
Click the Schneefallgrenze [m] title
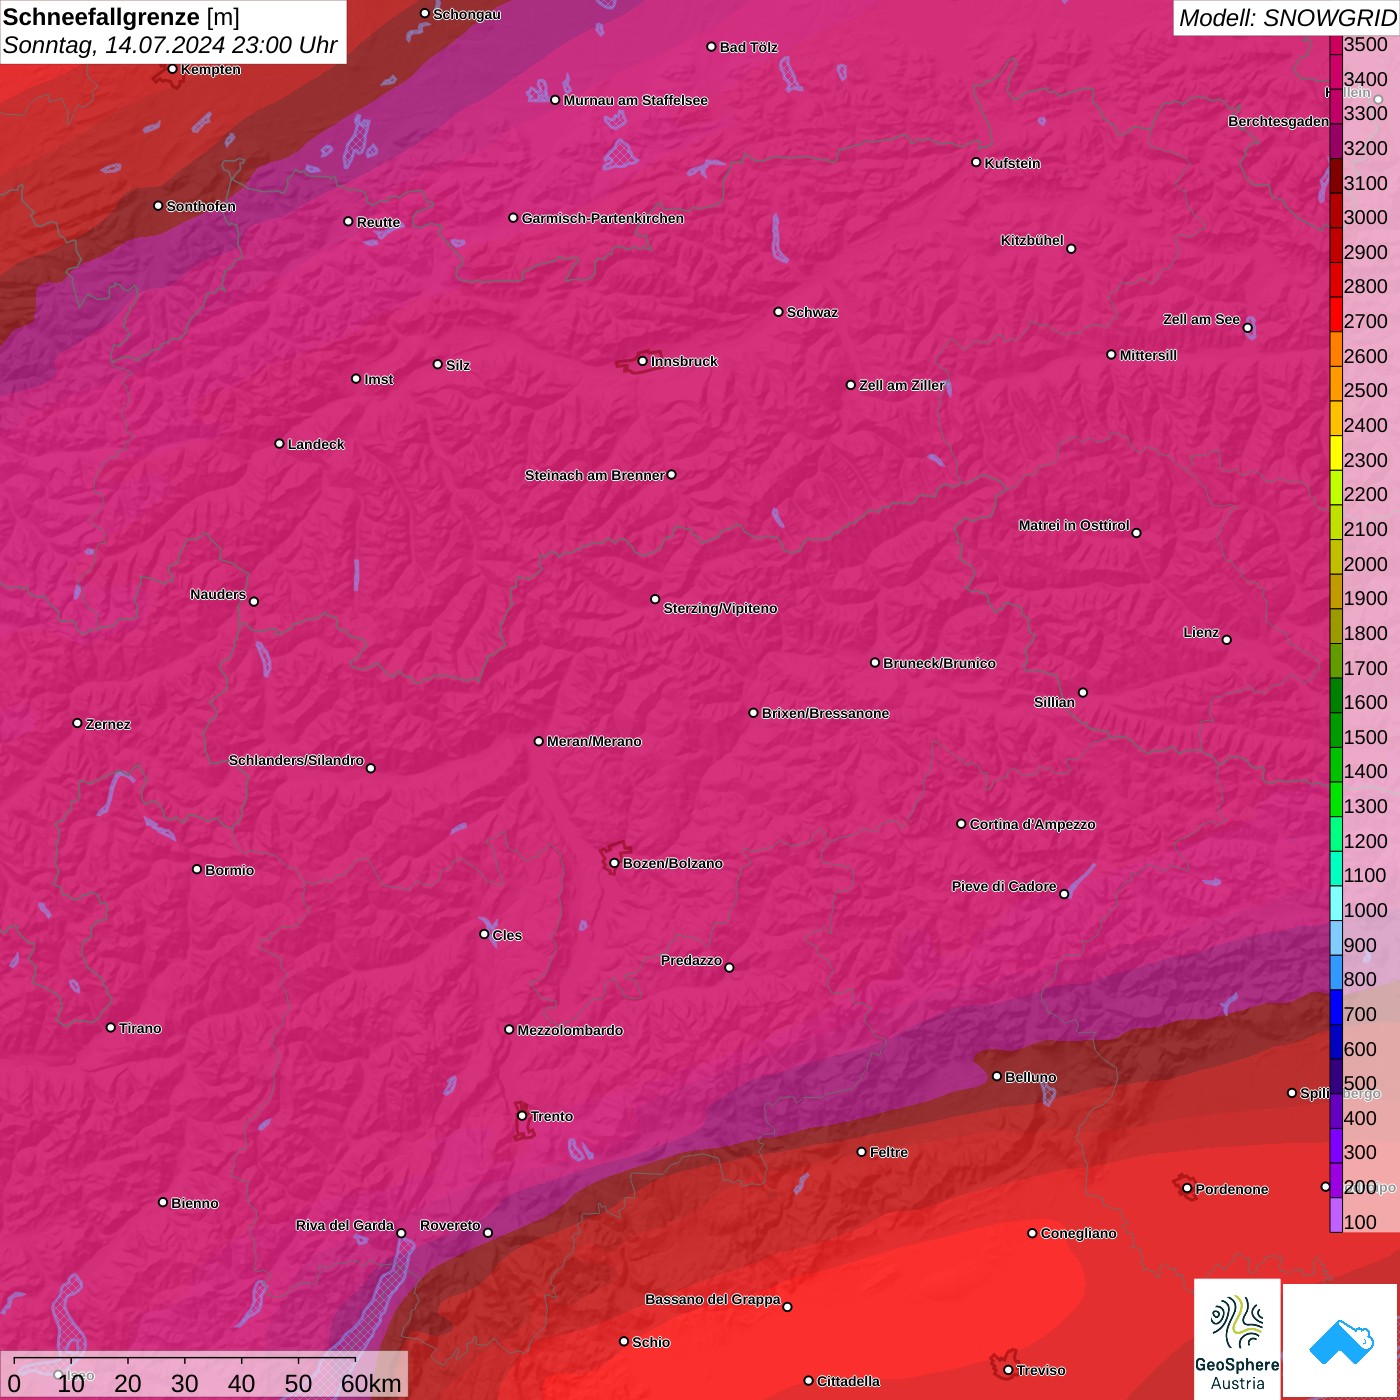(121, 17)
